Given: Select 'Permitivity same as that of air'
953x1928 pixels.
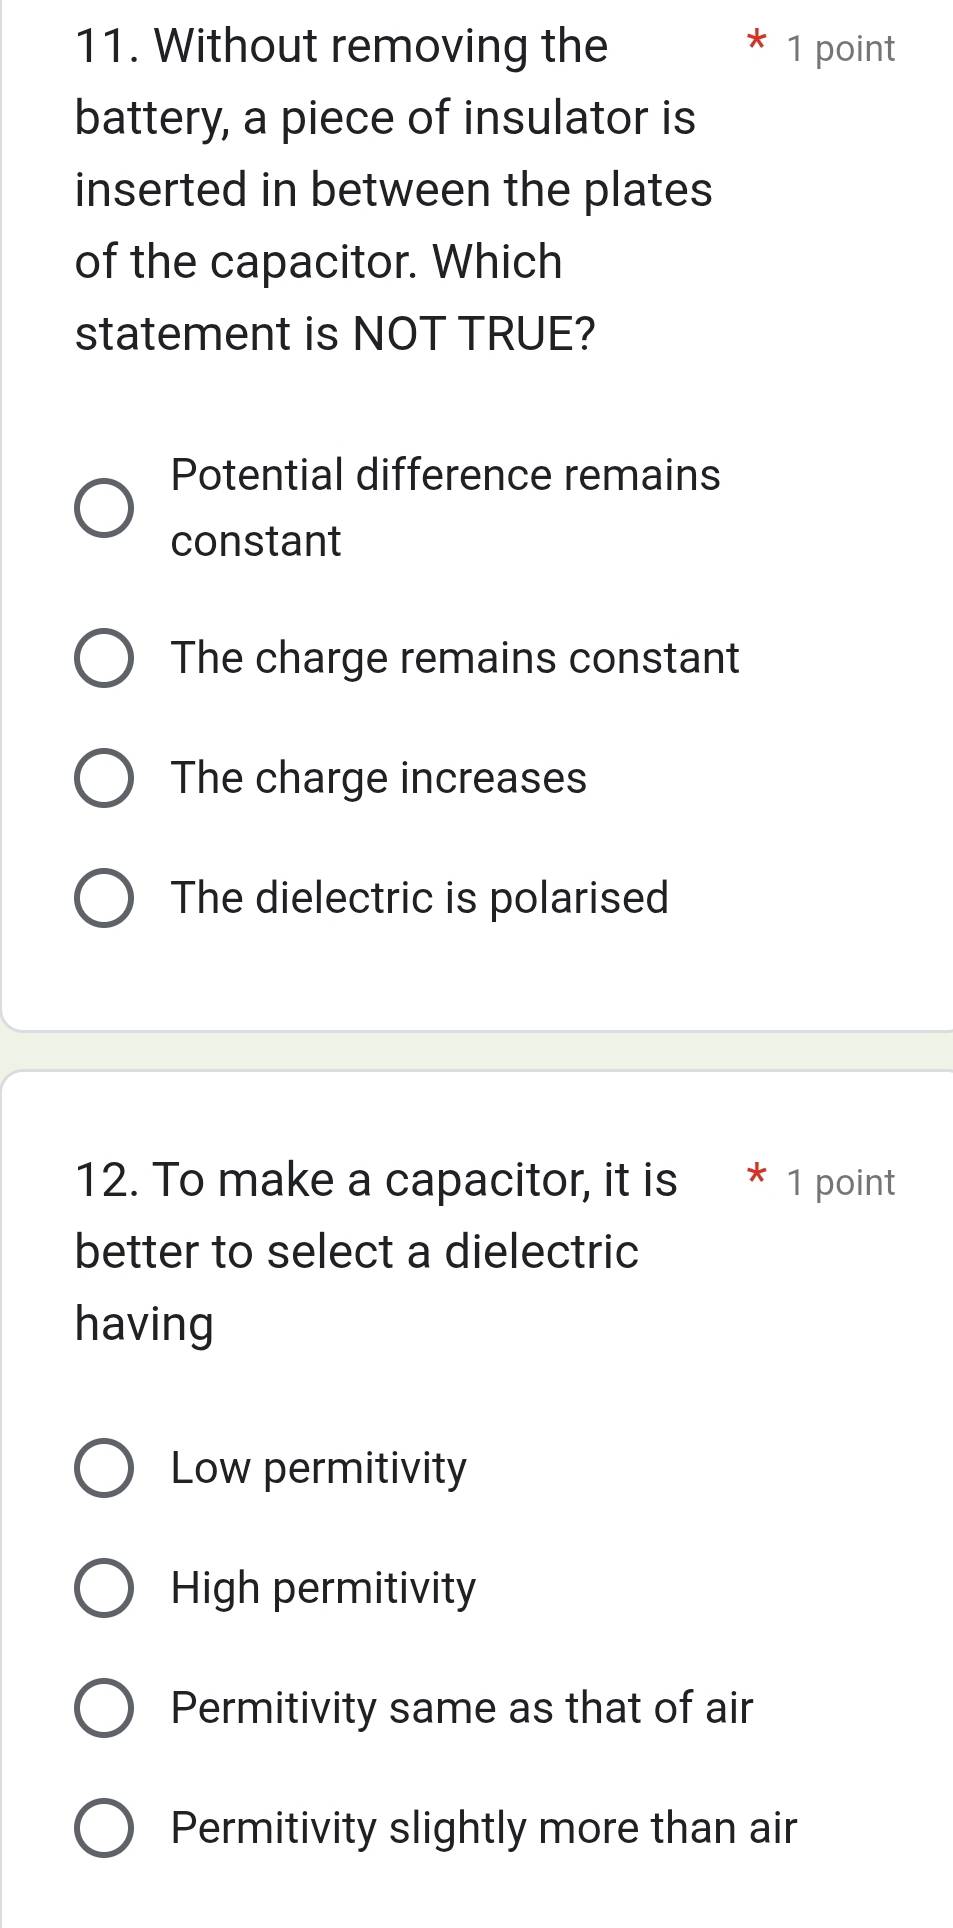Looking at the screenshot, I should coord(104,1708).
